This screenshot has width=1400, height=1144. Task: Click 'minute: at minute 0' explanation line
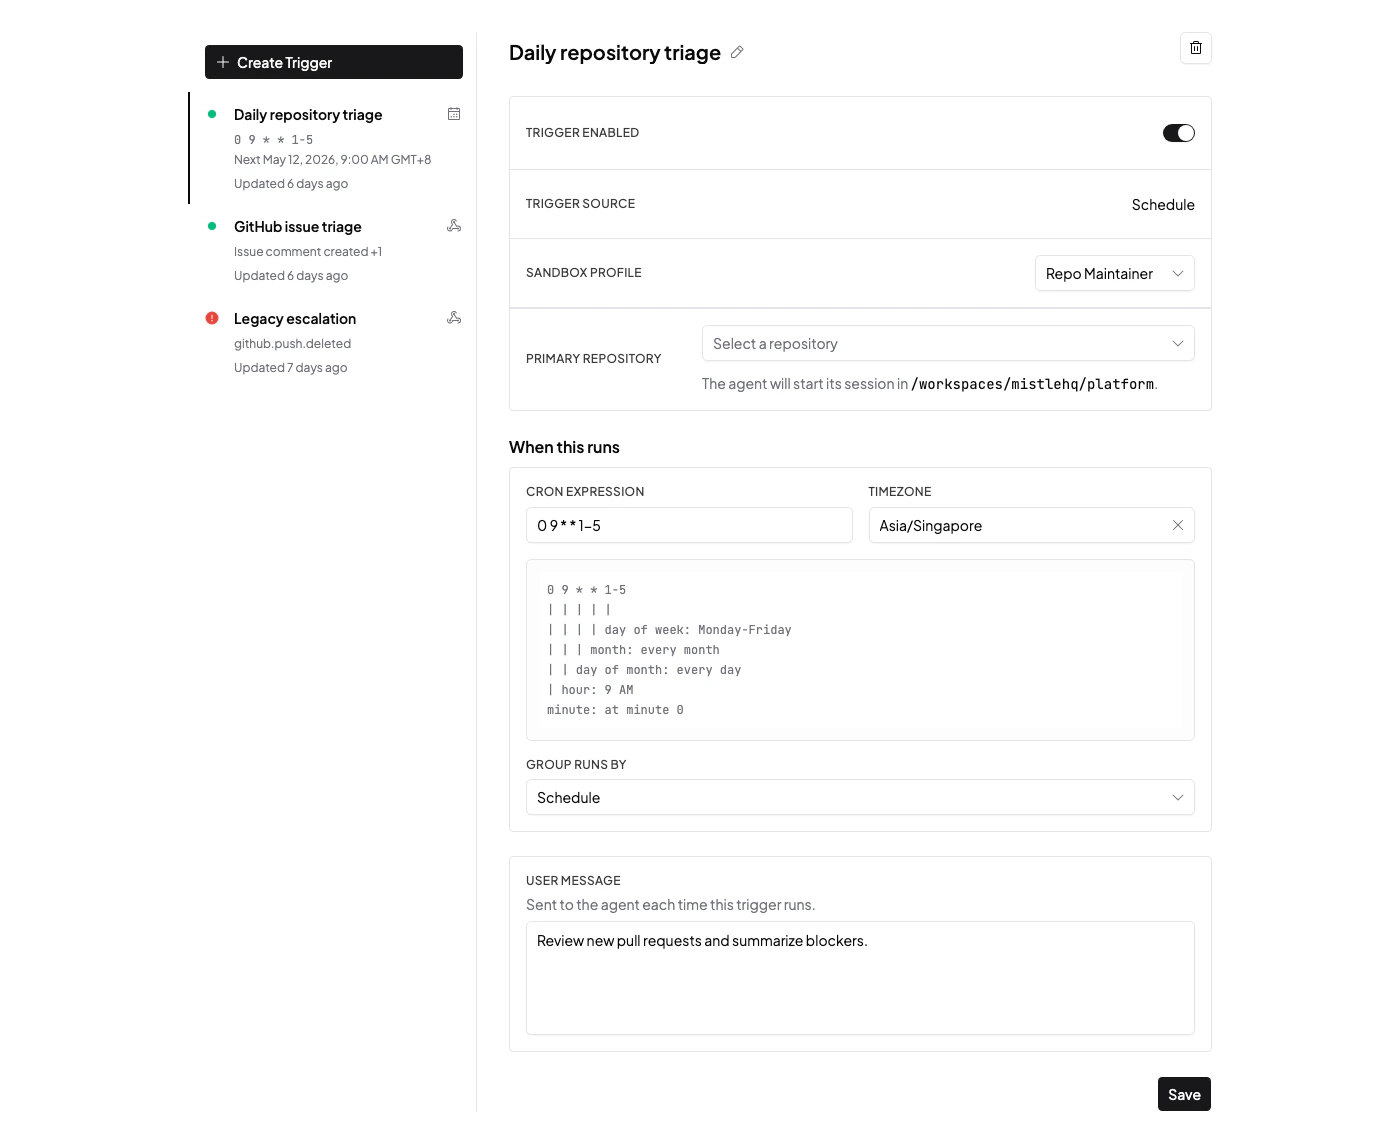click(x=615, y=710)
